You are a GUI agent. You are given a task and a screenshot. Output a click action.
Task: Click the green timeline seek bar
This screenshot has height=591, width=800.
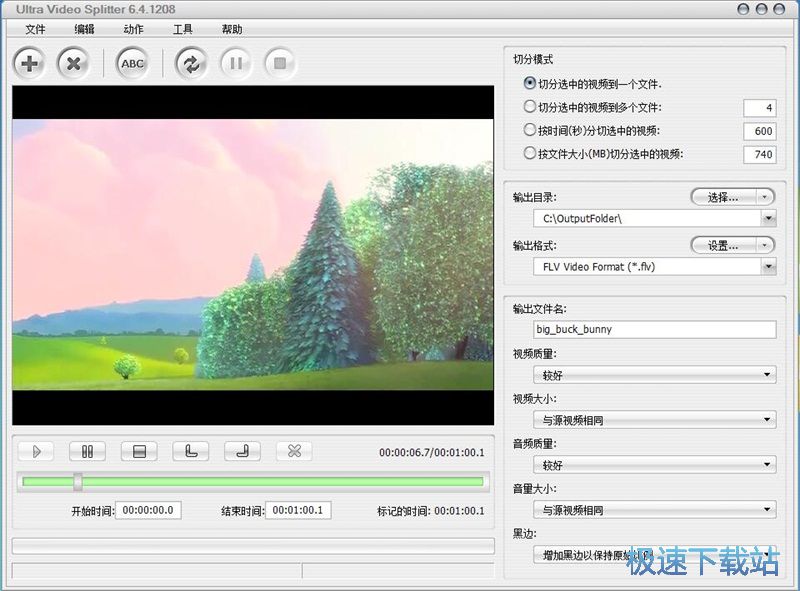coord(253,482)
